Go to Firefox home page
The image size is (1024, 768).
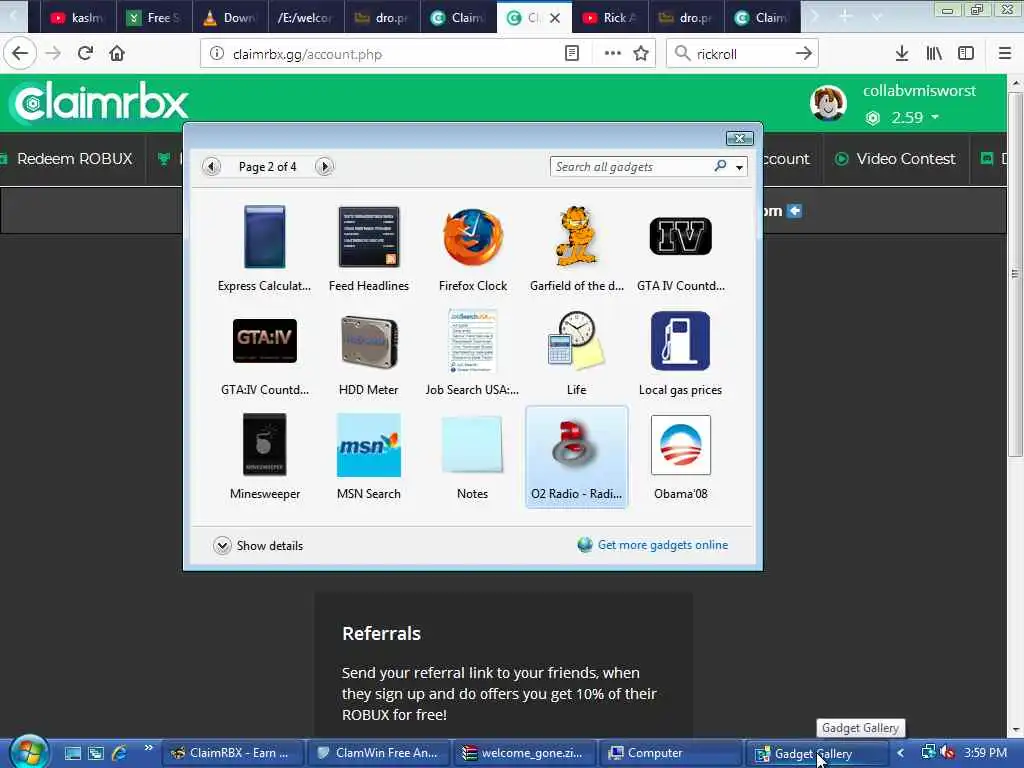pos(117,54)
